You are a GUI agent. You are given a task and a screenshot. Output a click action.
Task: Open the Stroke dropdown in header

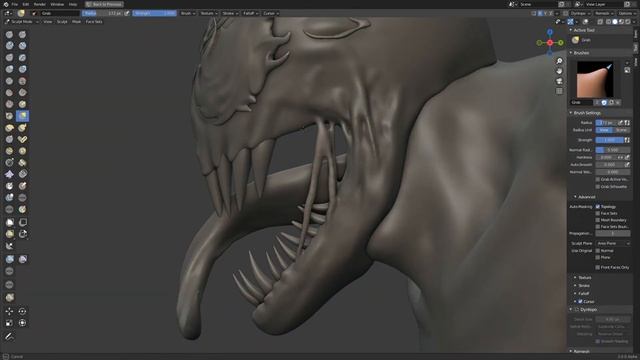[x=230, y=13]
